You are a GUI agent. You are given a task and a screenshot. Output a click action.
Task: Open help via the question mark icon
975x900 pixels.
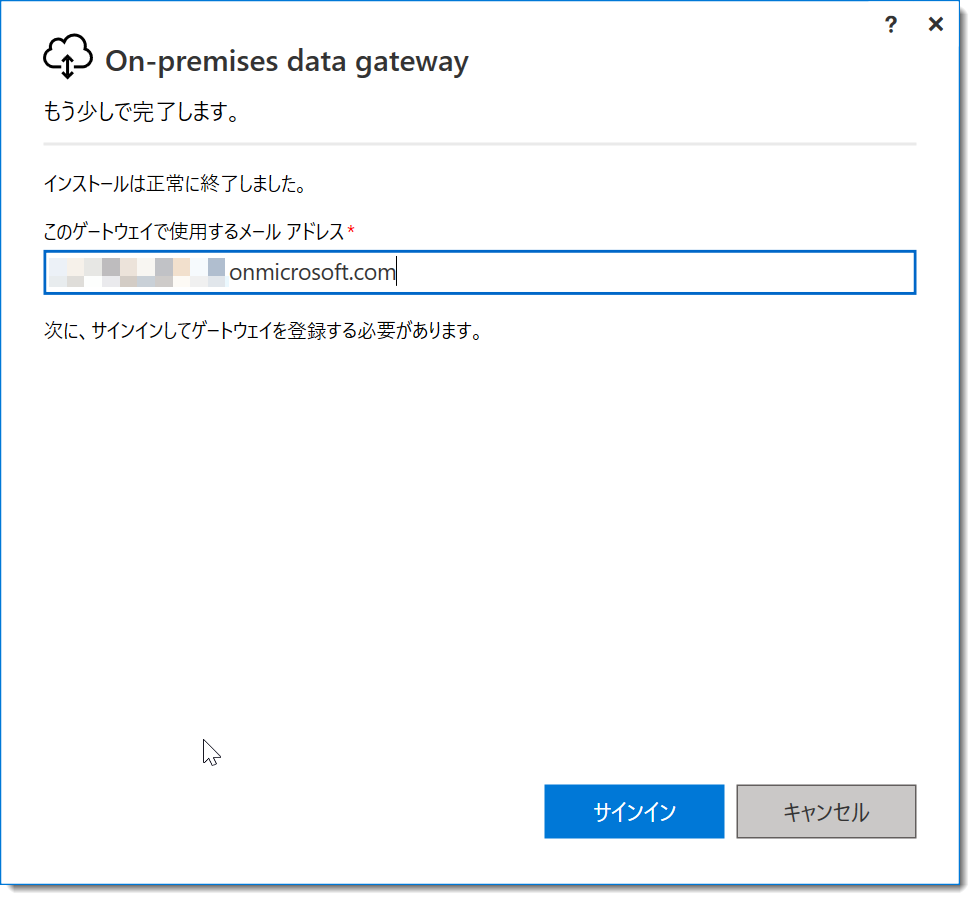pyautogui.click(x=890, y=24)
